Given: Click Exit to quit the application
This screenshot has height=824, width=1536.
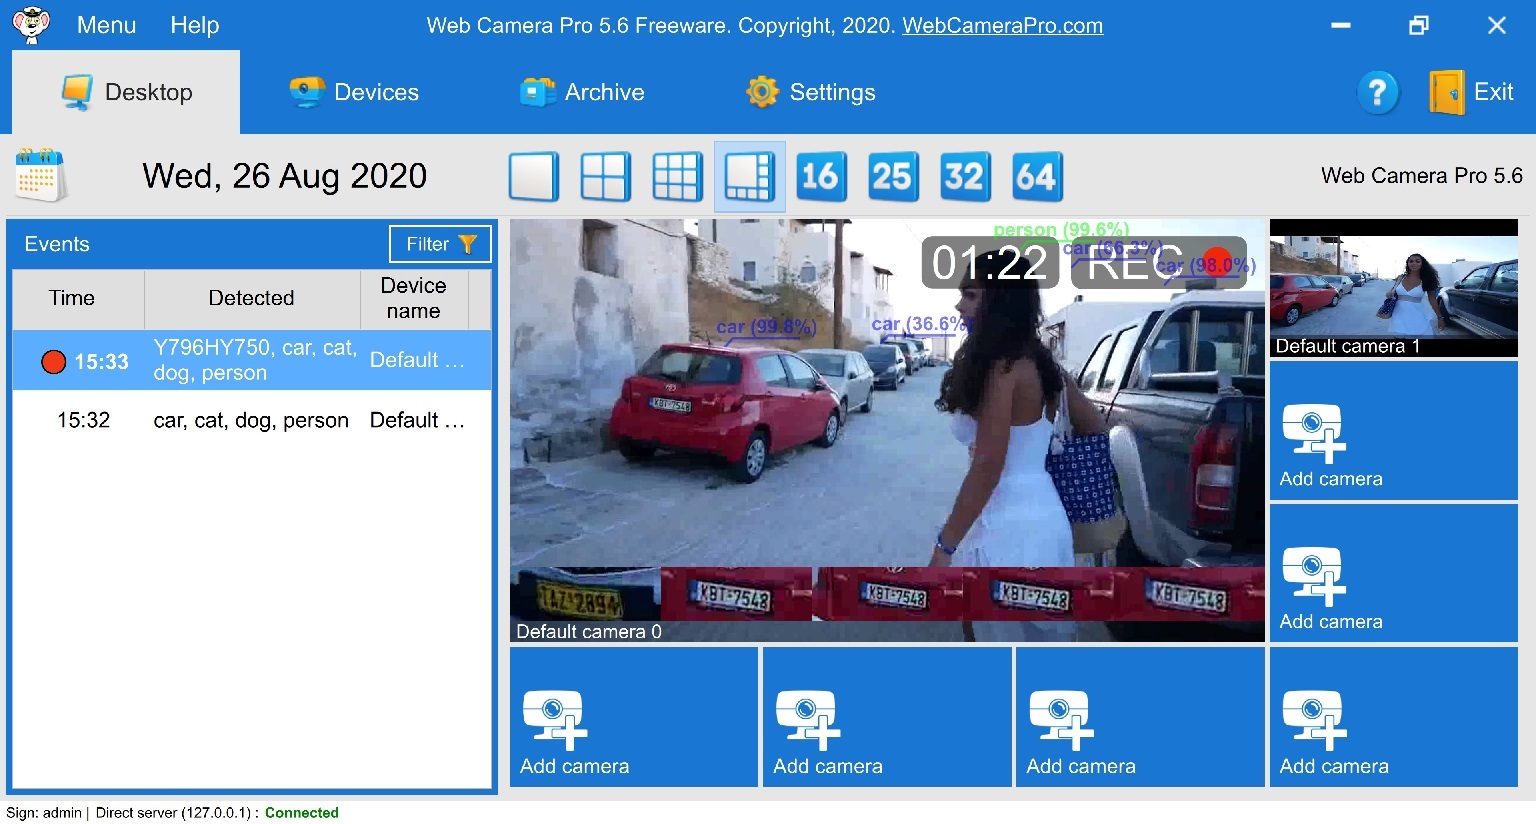Looking at the screenshot, I should pyautogui.click(x=1471, y=92).
